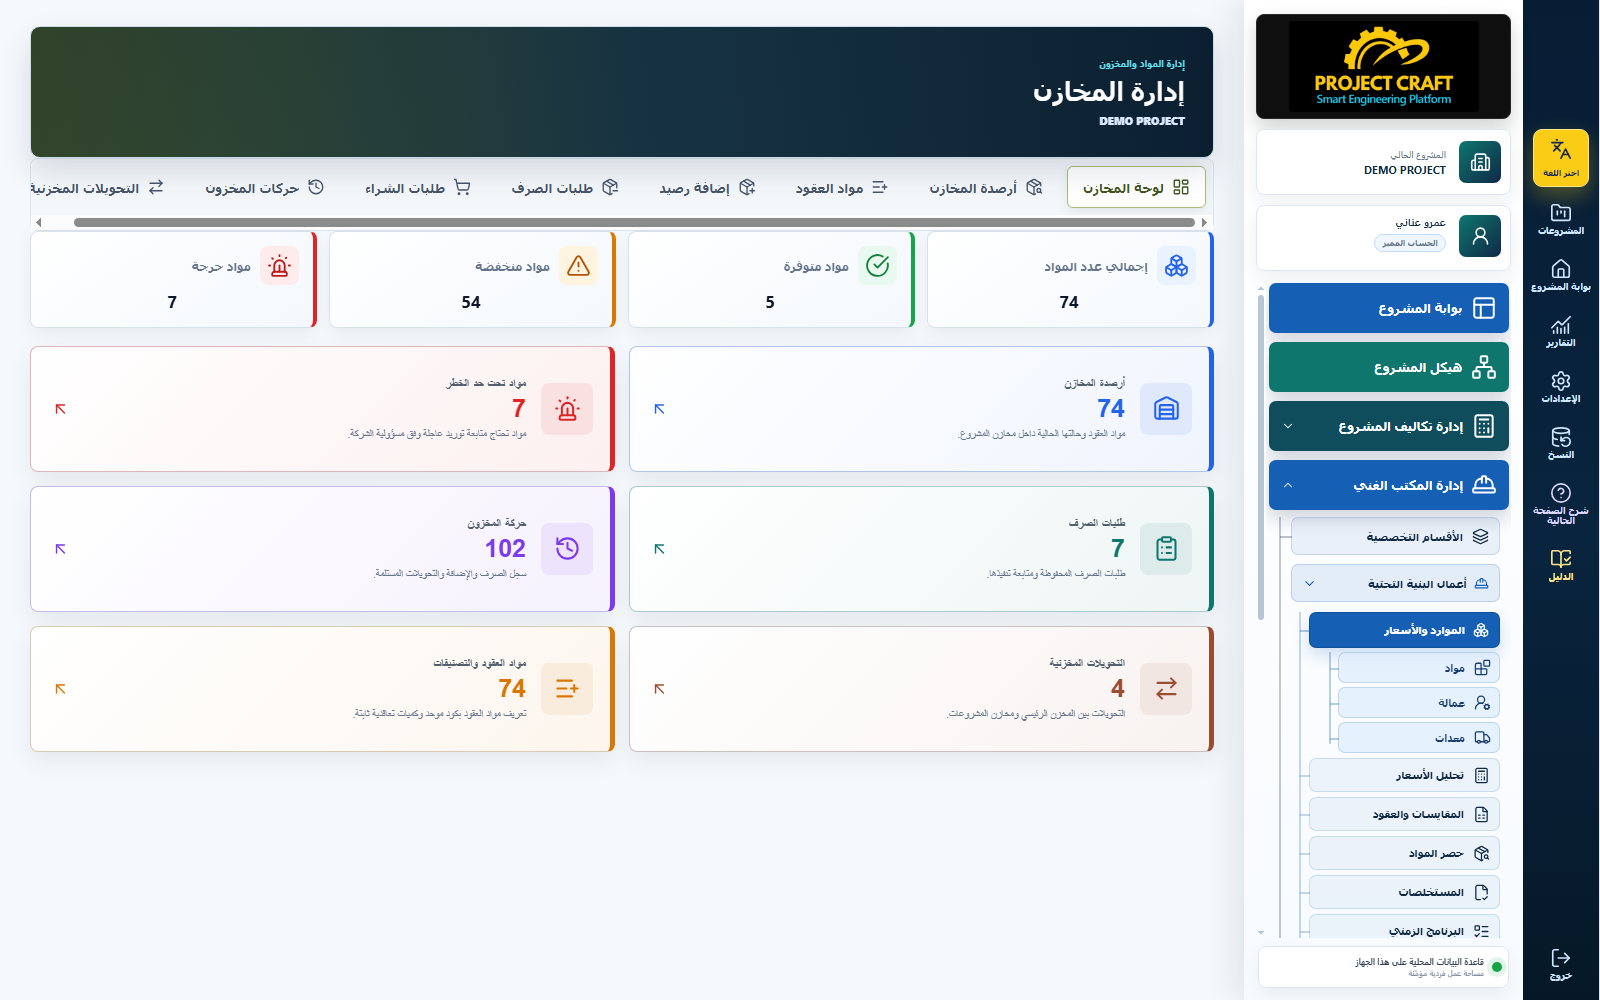Open عماله sub-item
Image resolution: width=1600 pixels, height=1000 pixels.
[x=1419, y=703]
